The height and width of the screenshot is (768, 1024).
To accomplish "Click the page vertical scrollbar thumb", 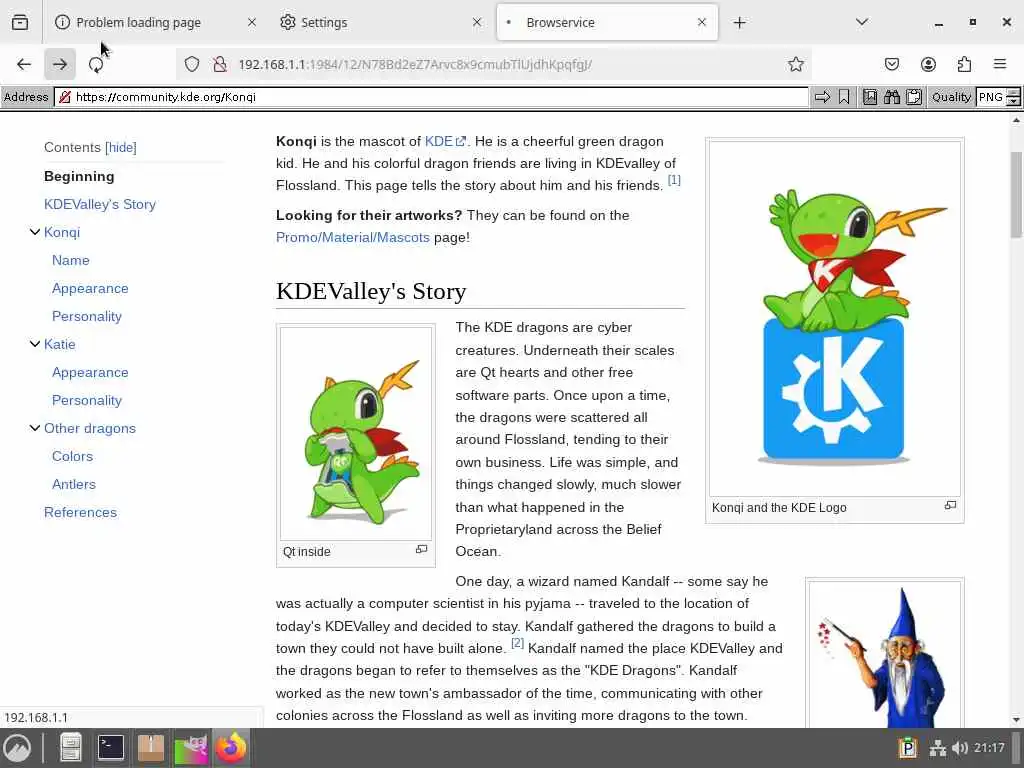I will (1016, 195).
